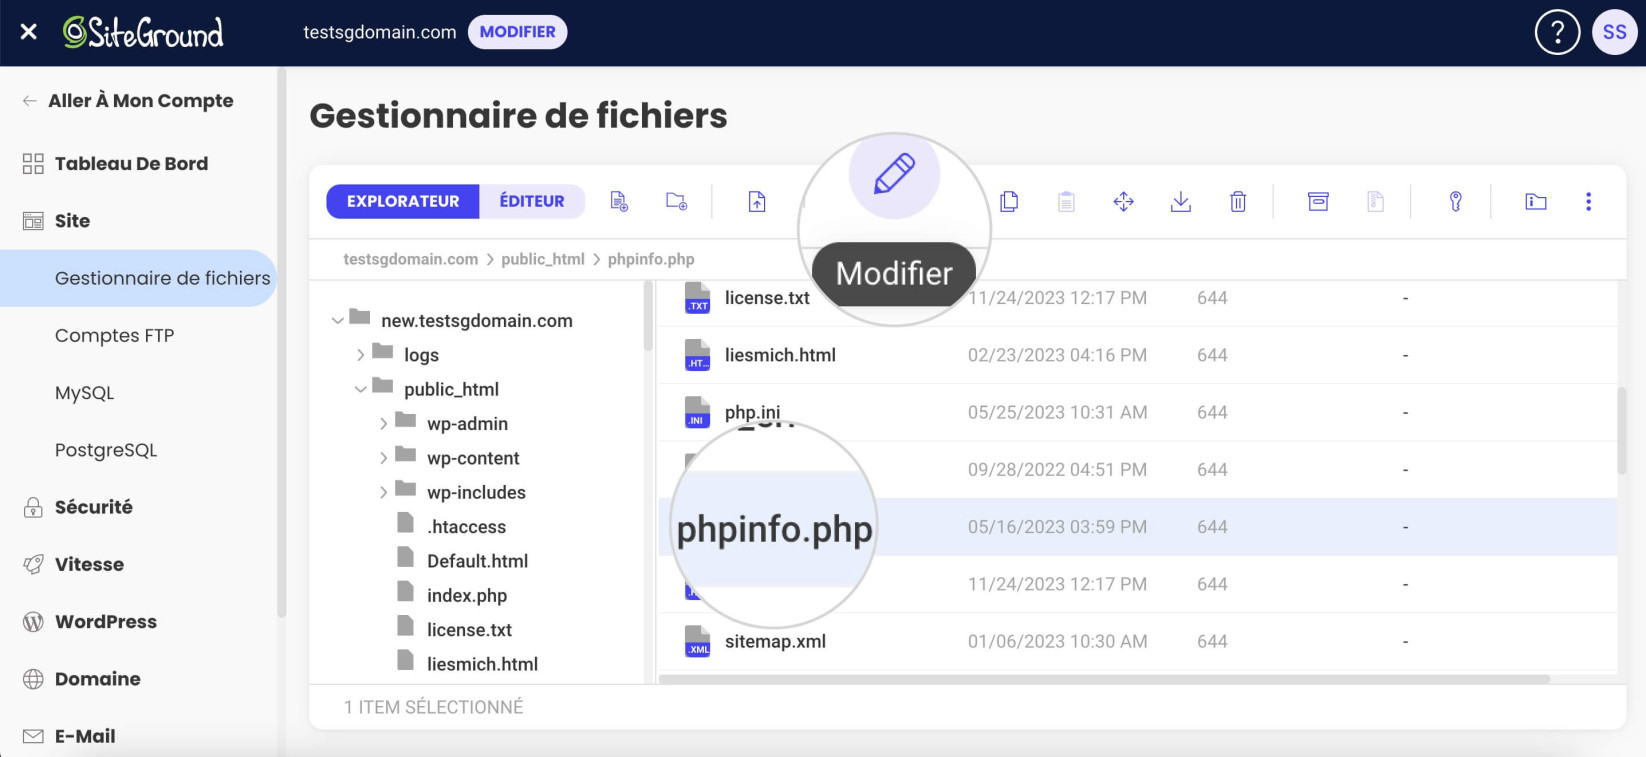The height and width of the screenshot is (757, 1646).
Task: Expand the wp-includes folder chevron
Action: (383, 492)
